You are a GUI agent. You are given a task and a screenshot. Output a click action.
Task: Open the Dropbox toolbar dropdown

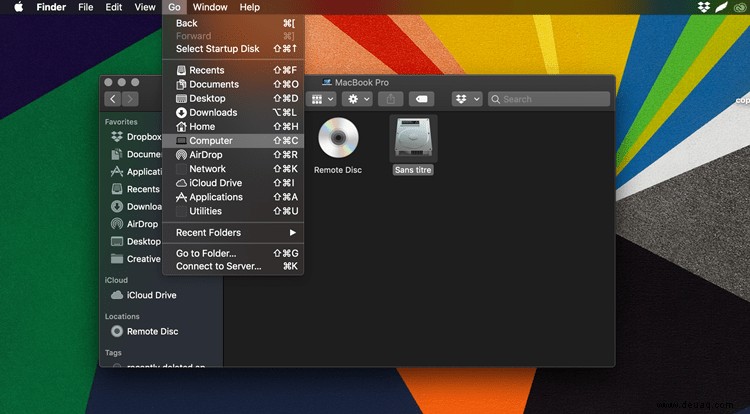tap(467, 99)
